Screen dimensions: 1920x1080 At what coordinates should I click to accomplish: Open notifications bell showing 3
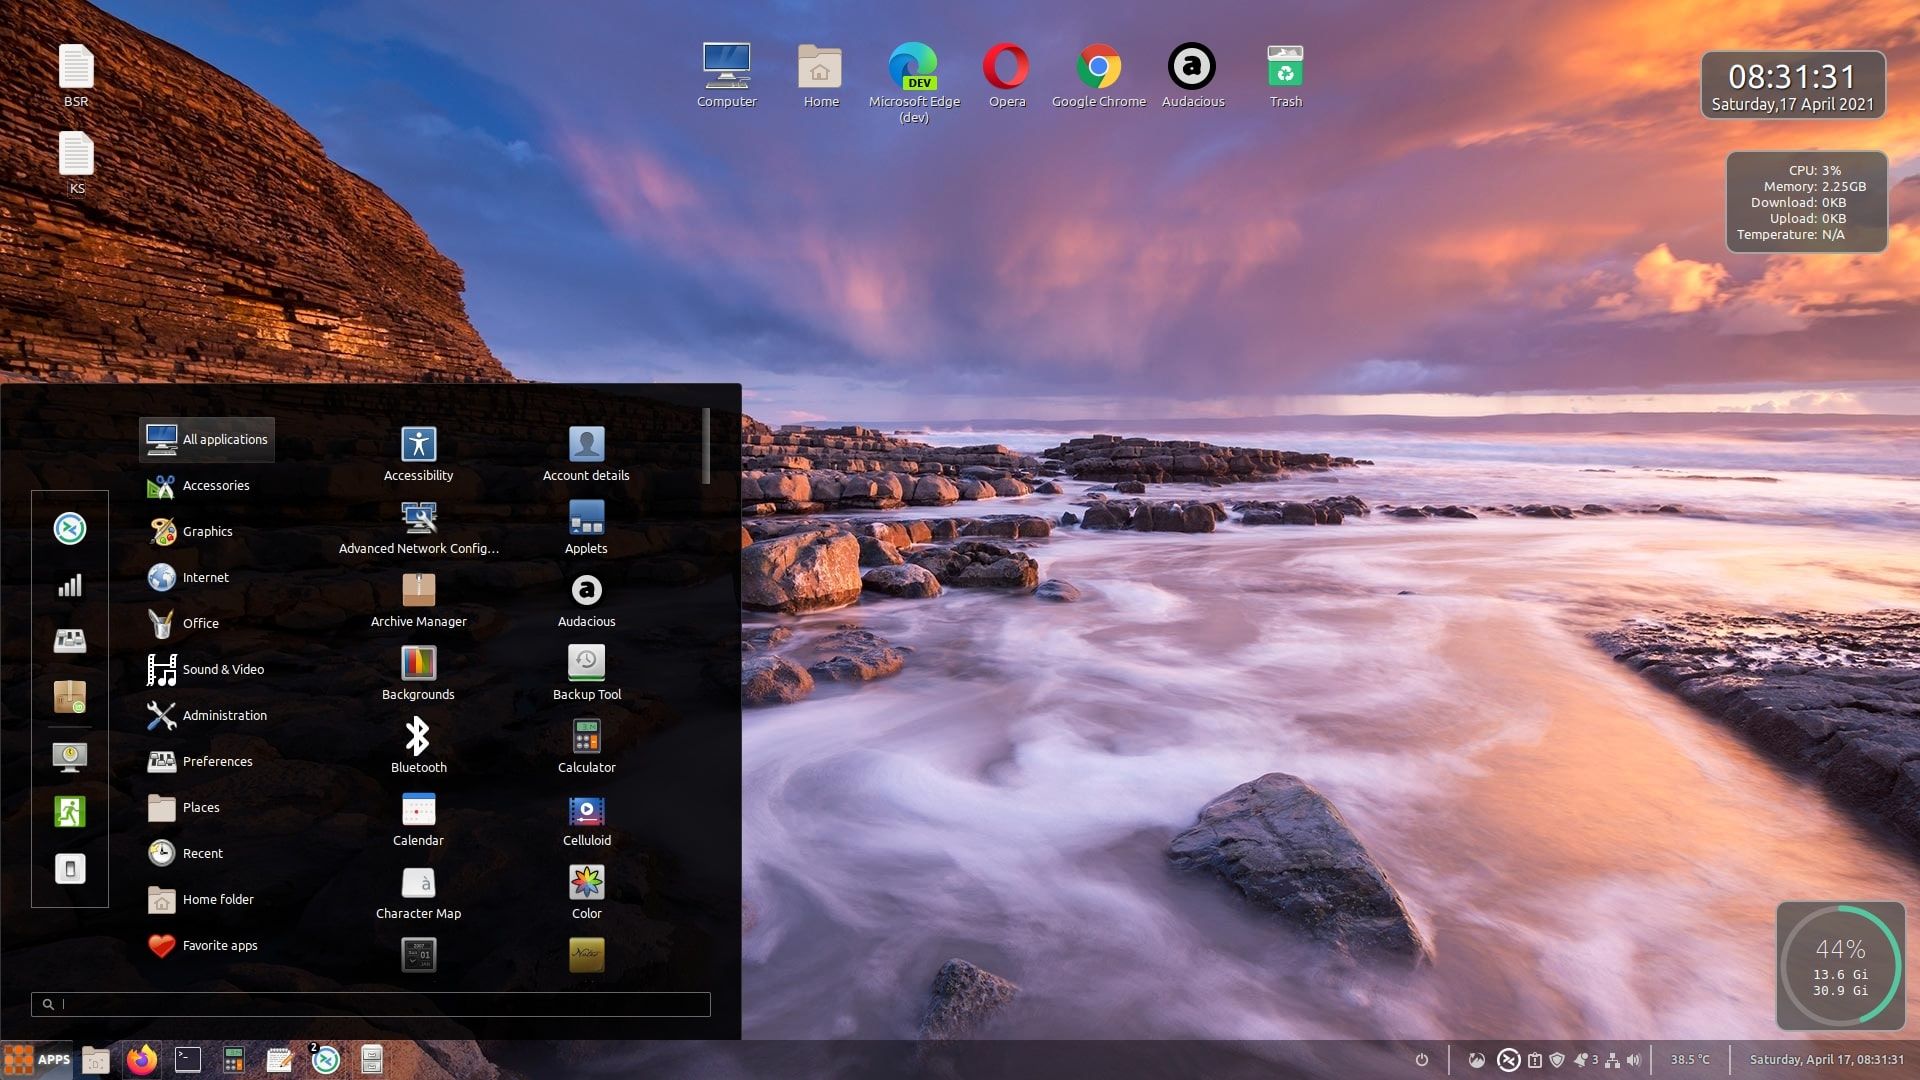point(1586,1060)
